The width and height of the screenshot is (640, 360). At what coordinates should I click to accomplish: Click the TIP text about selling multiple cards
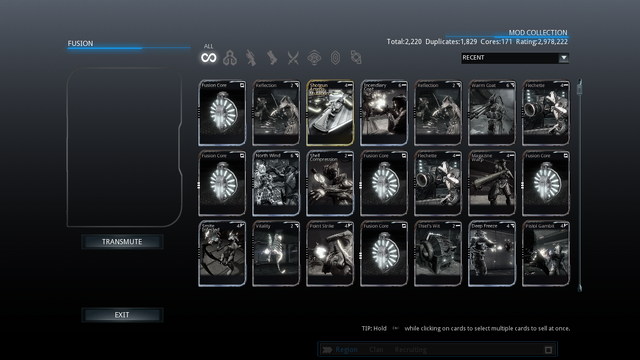tap(466, 328)
